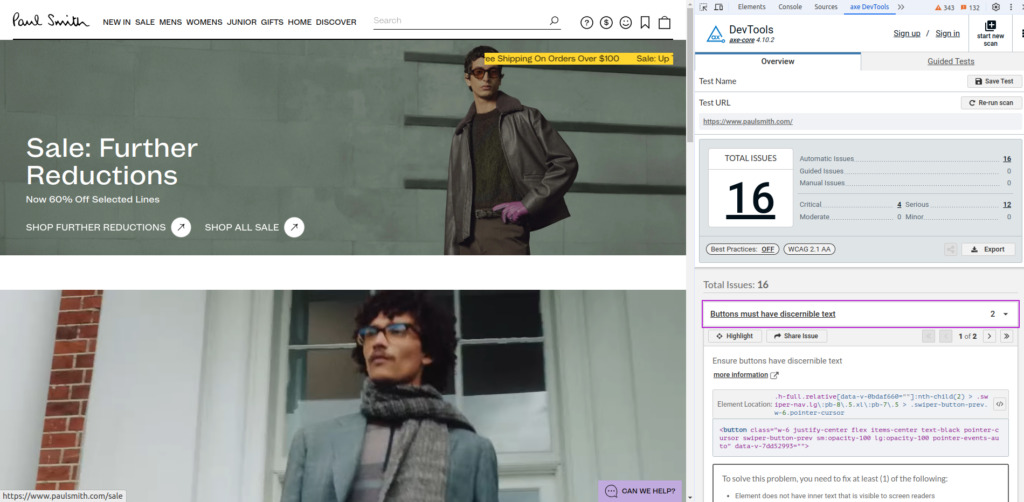
Task: Click the yellow Free Shipping banner
Action: 578,59
